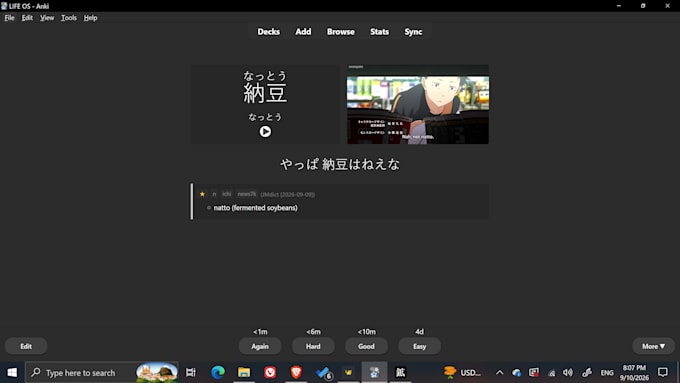Open File Explorer from the taskbar
680x383 pixels.
click(x=244, y=372)
